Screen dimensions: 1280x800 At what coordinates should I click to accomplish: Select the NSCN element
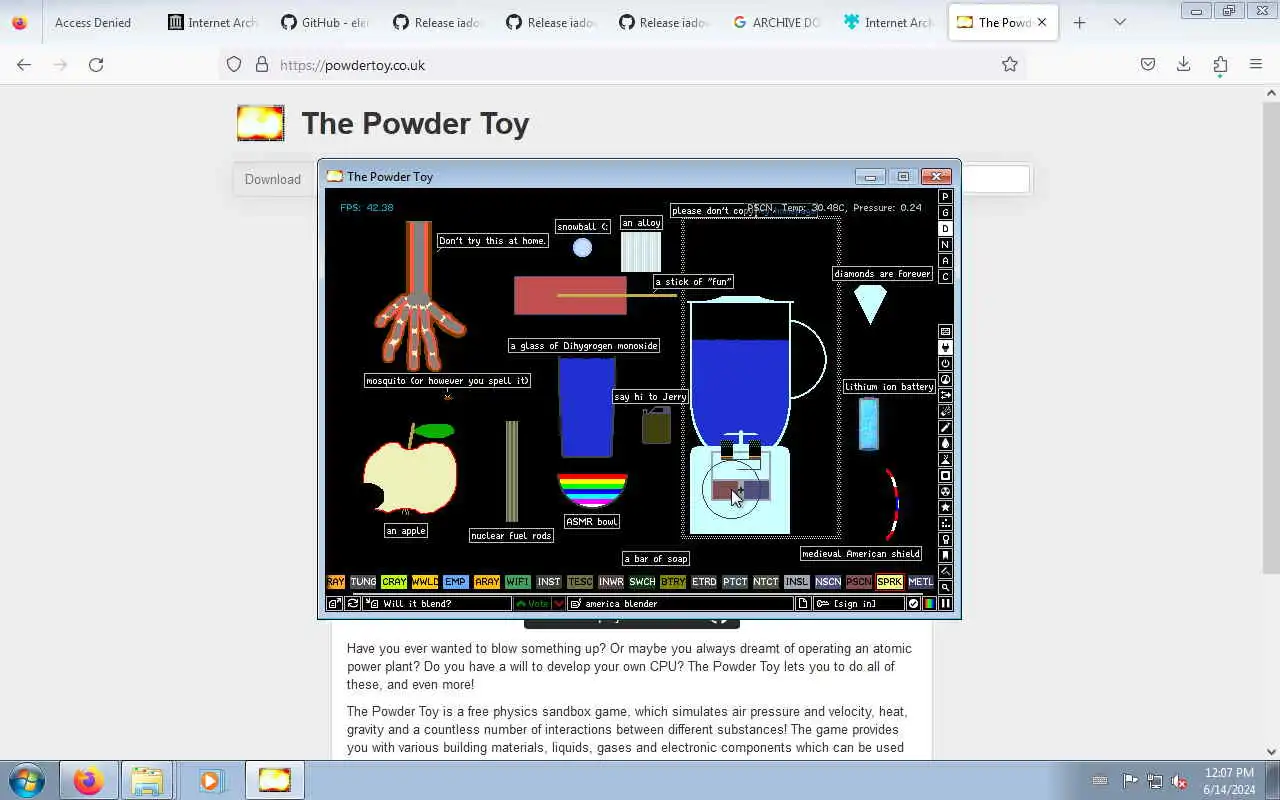pos(827,582)
